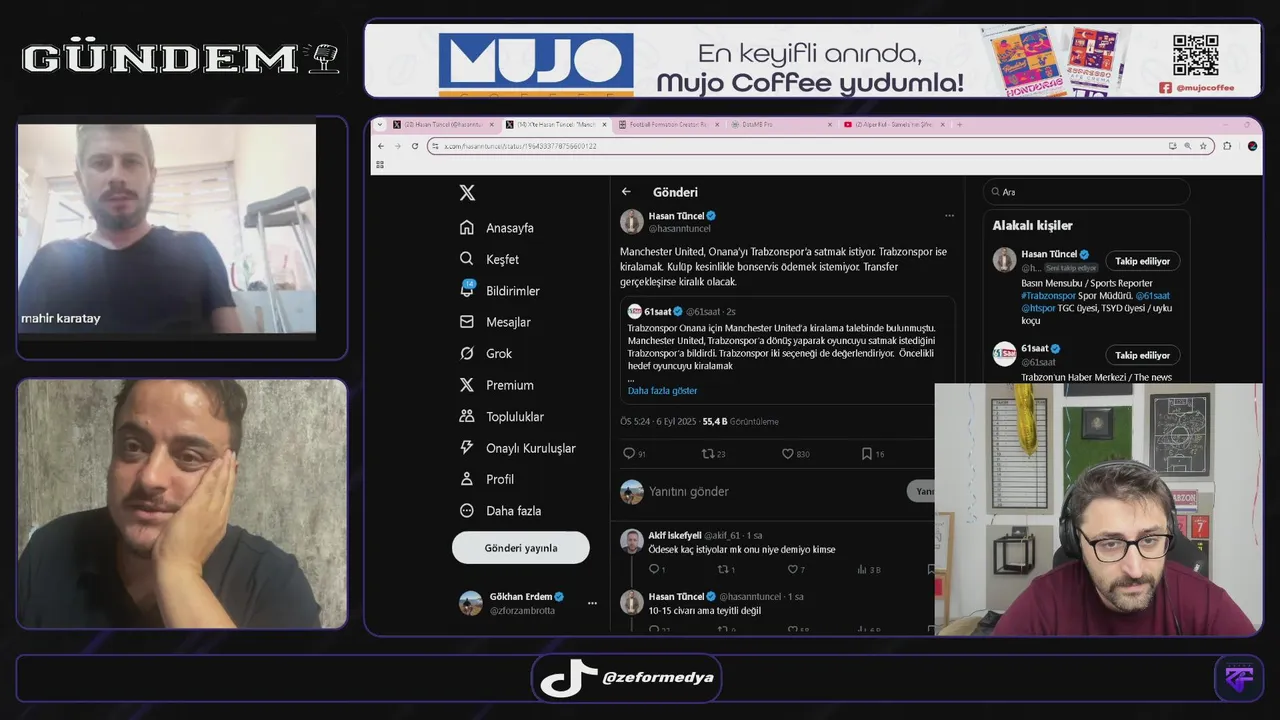Open tab search dropdown in browser
The height and width of the screenshot is (720, 1280).
click(x=379, y=125)
